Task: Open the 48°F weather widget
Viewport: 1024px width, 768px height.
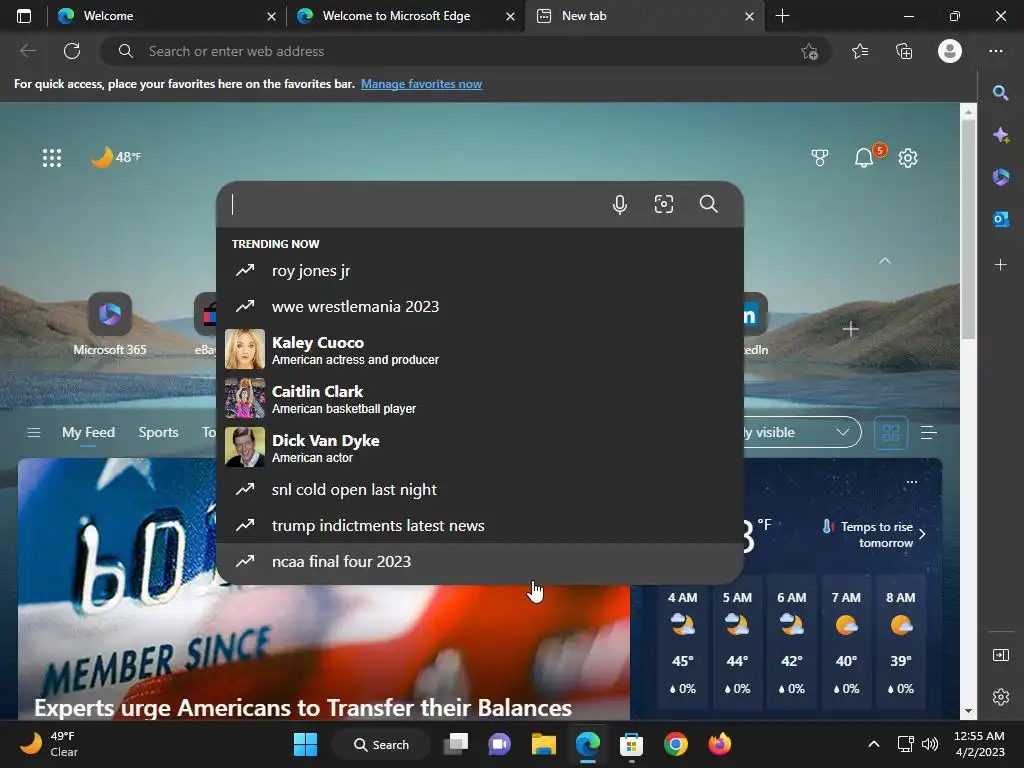Action: tap(116, 157)
